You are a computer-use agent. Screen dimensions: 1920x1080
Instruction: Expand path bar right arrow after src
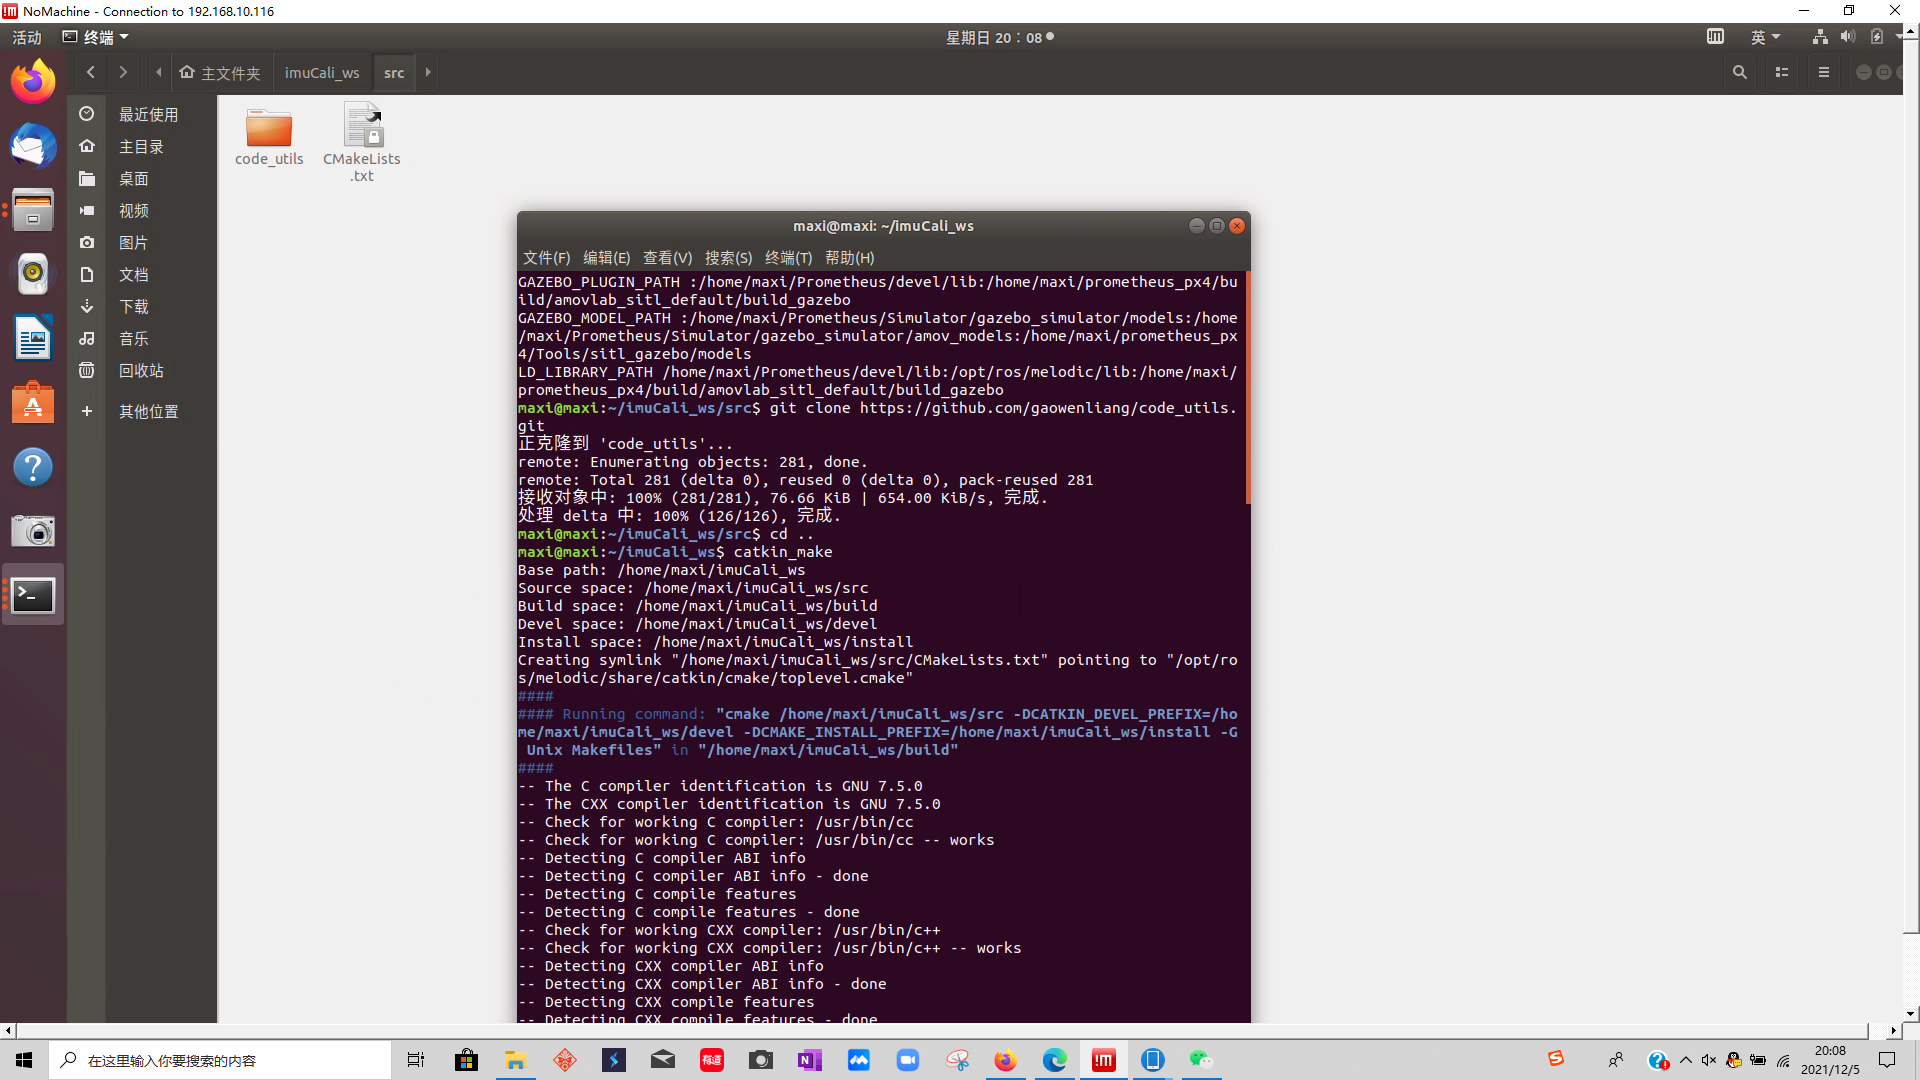click(x=428, y=72)
